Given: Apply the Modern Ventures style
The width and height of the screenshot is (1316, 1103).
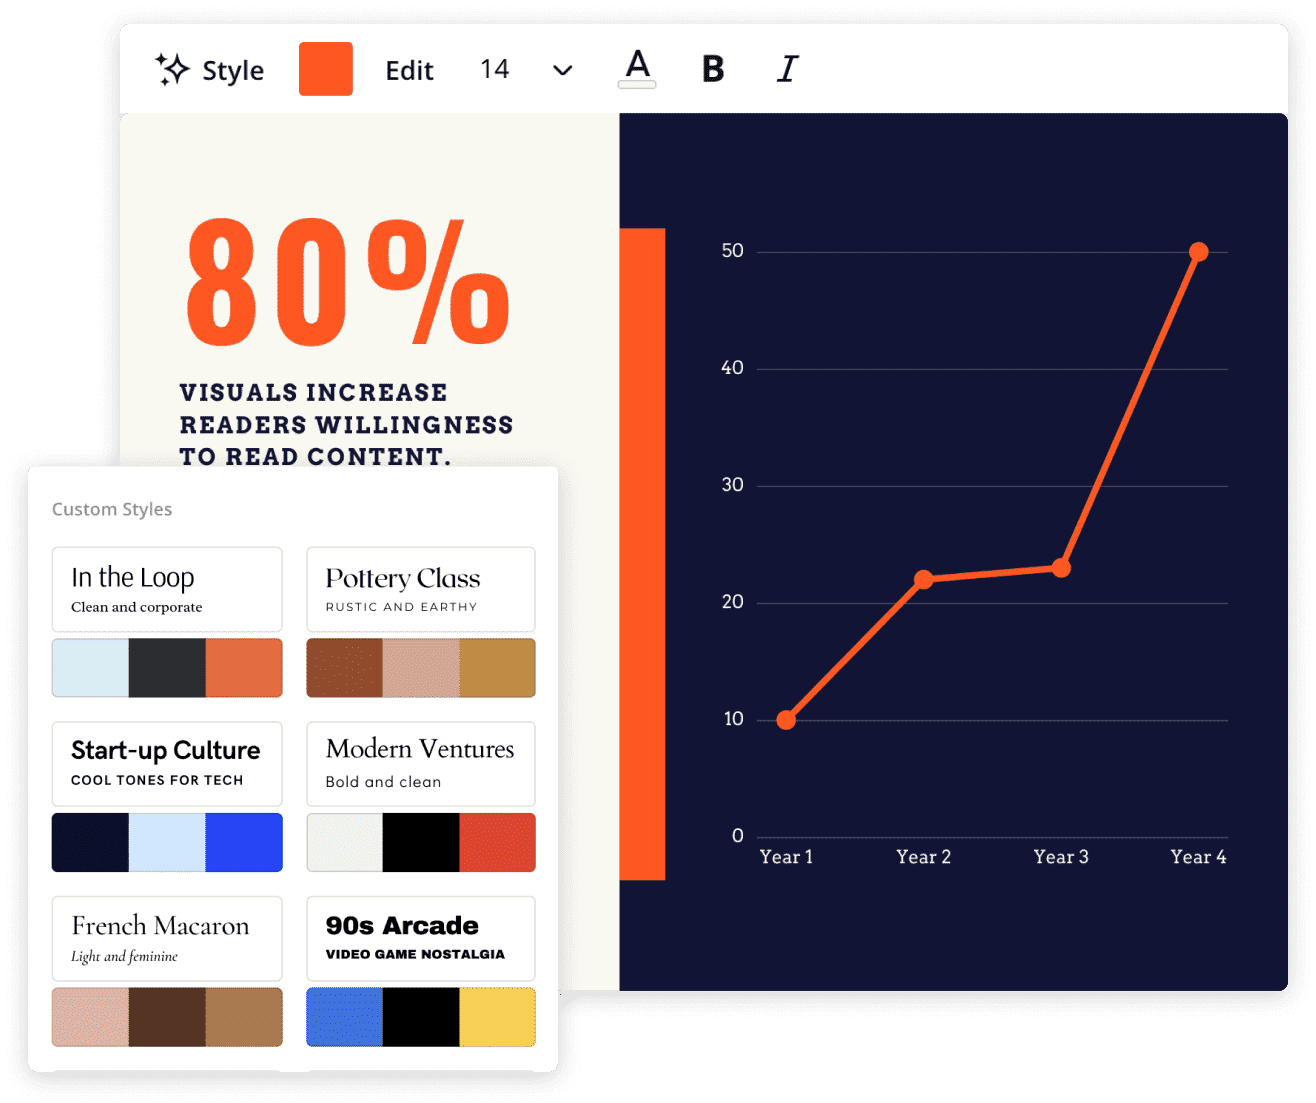Looking at the screenshot, I should 421,764.
